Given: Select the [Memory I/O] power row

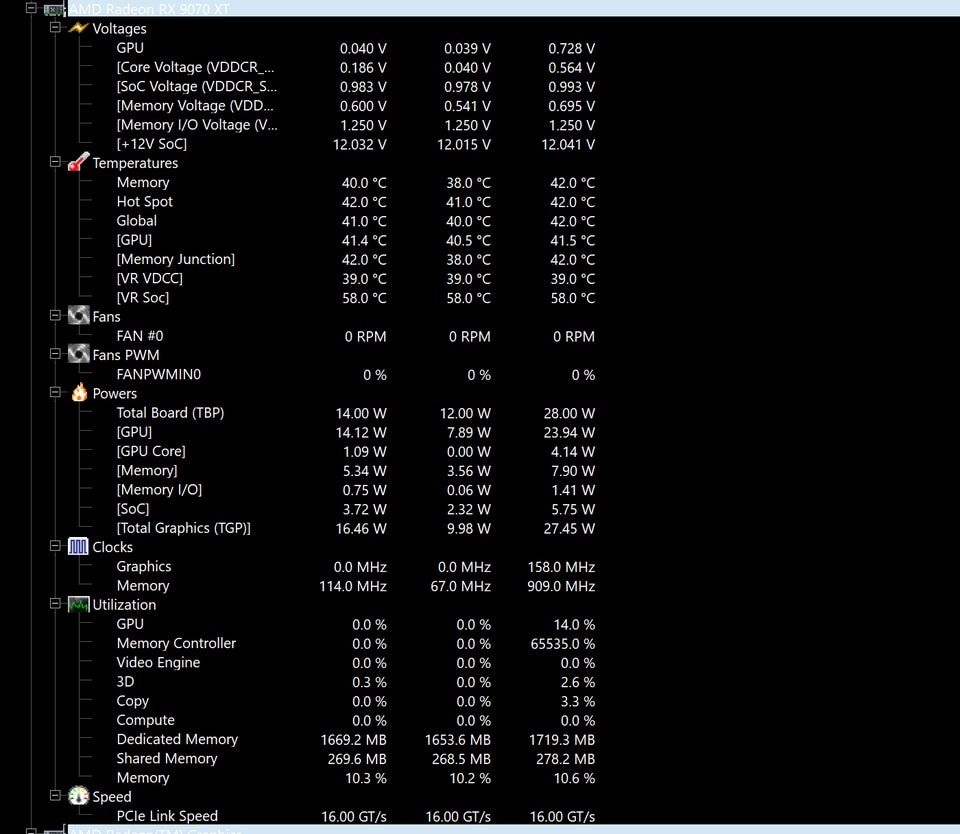Looking at the screenshot, I should tap(355, 490).
